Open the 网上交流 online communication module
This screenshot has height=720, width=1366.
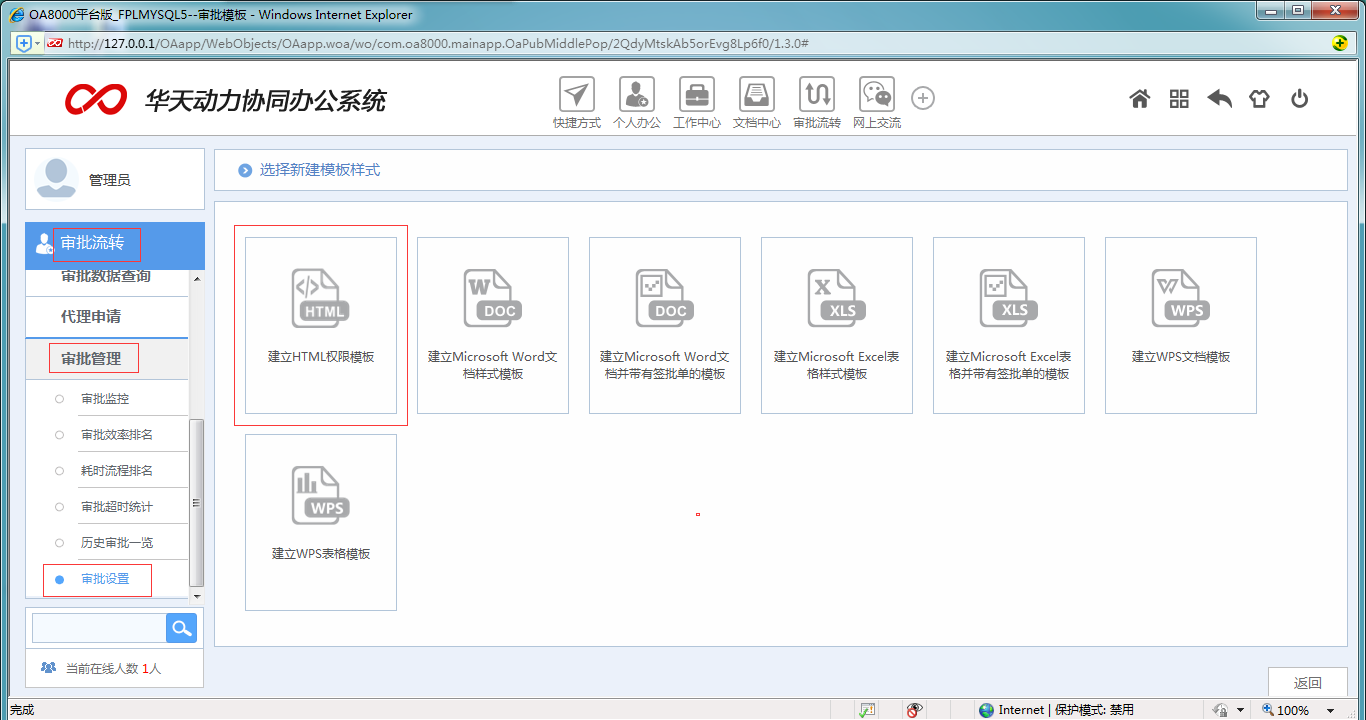[876, 100]
